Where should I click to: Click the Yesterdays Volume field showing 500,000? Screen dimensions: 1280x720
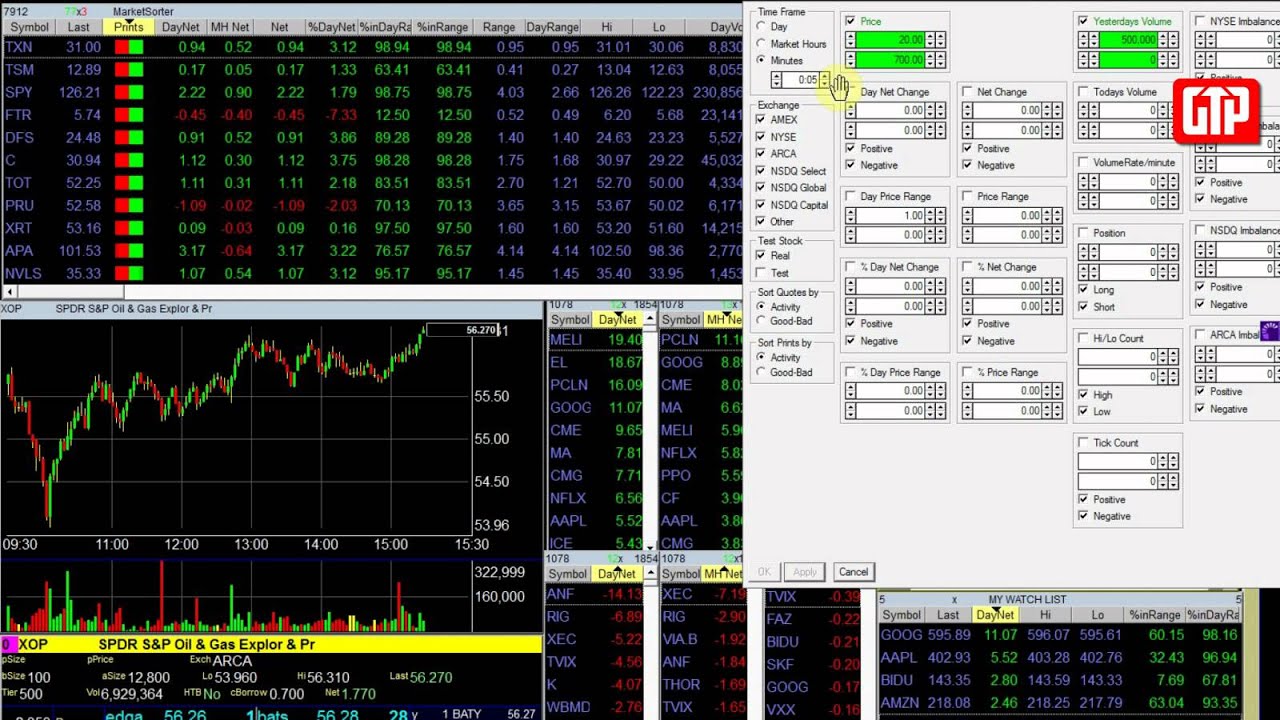1127,40
